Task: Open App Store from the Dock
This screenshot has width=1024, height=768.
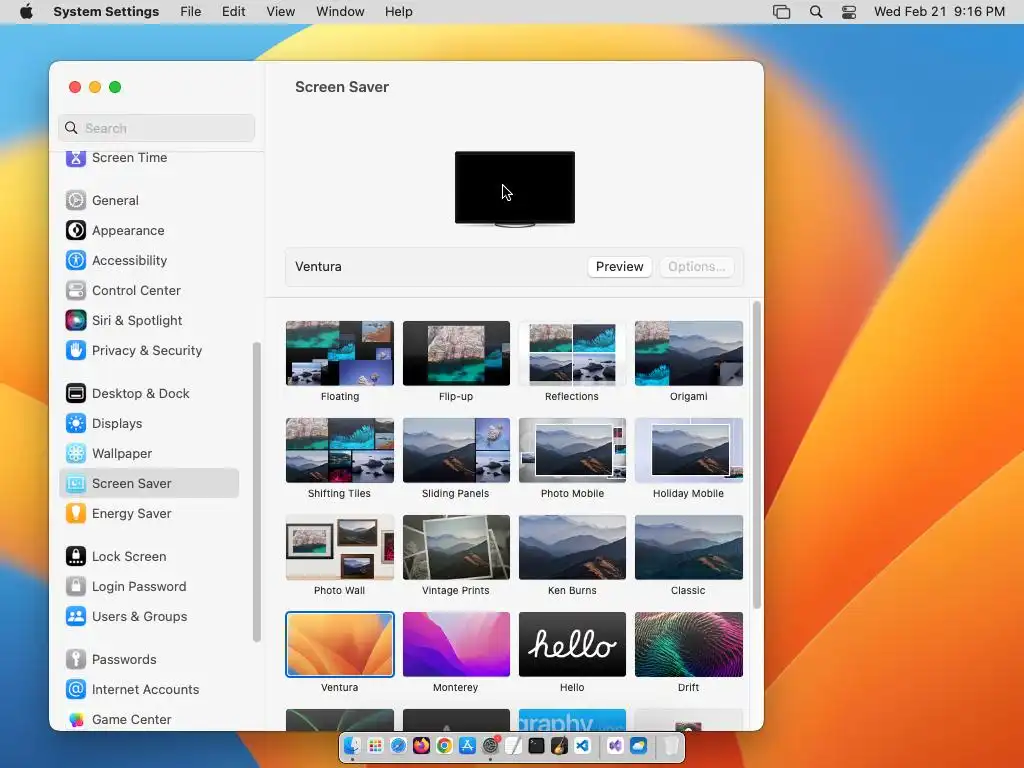Action: pyautogui.click(x=468, y=746)
